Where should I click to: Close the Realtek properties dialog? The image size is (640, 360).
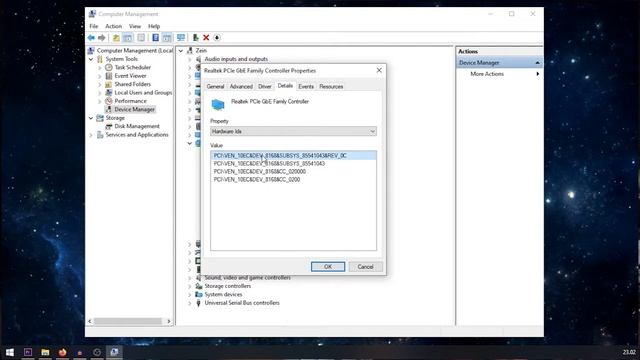pos(379,71)
